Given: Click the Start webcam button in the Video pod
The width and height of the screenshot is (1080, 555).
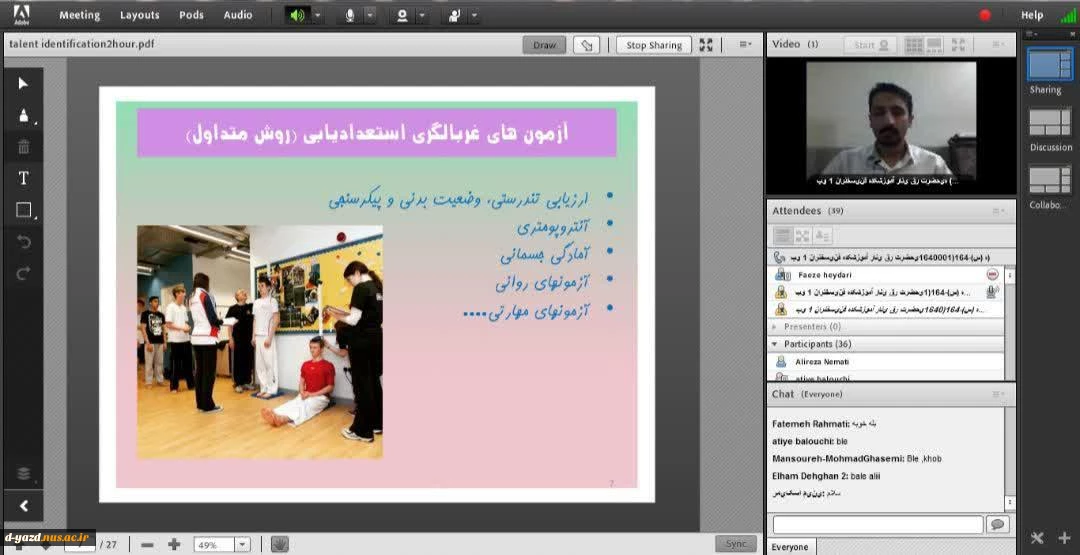Looking at the screenshot, I should click(x=871, y=45).
